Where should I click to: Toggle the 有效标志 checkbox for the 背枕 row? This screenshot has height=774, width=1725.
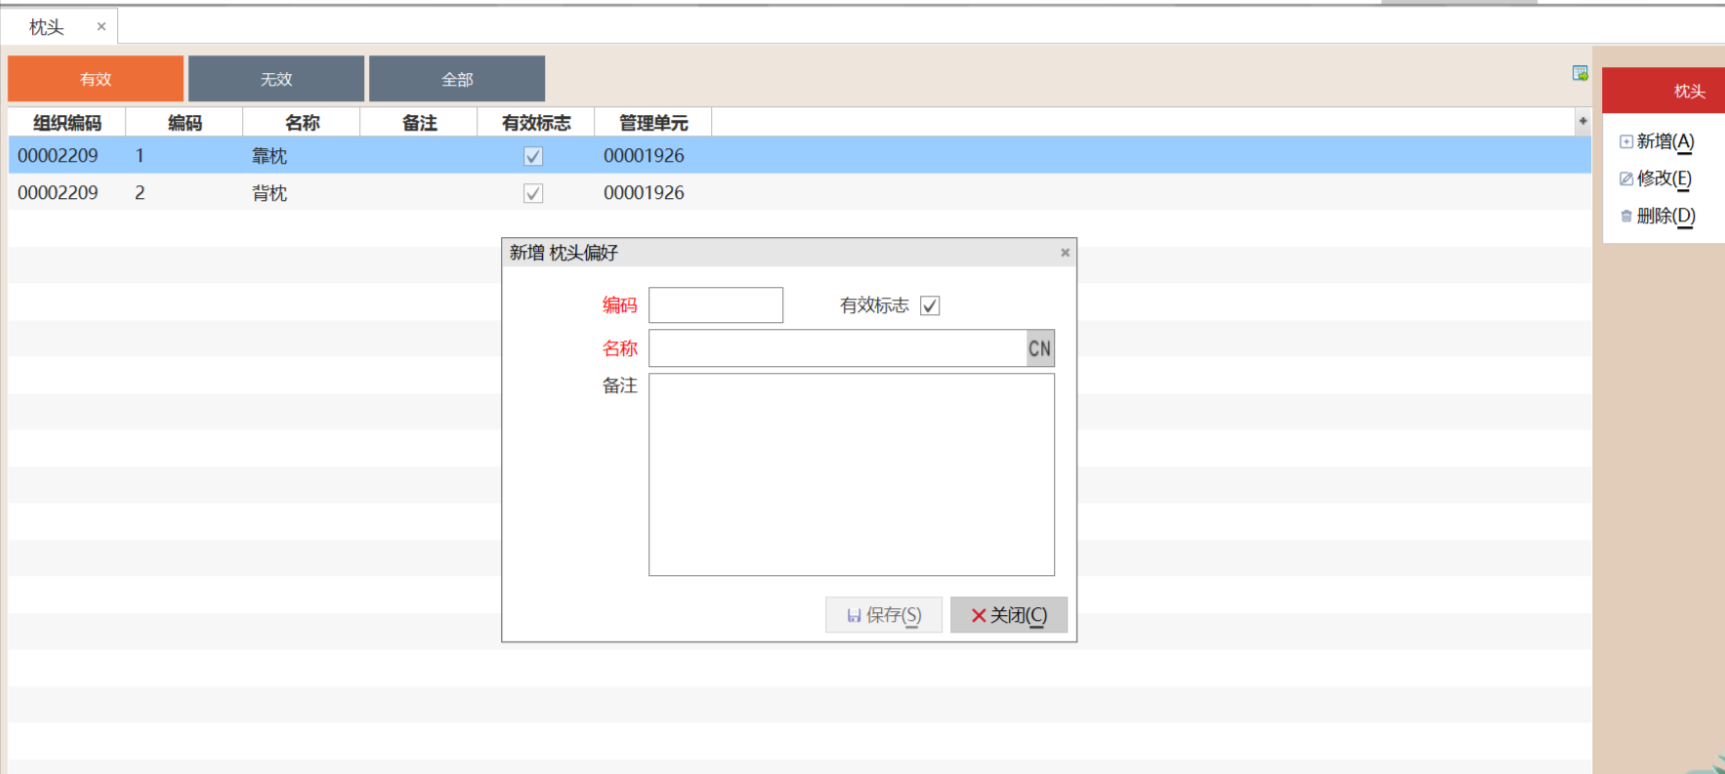click(x=533, y=193)
